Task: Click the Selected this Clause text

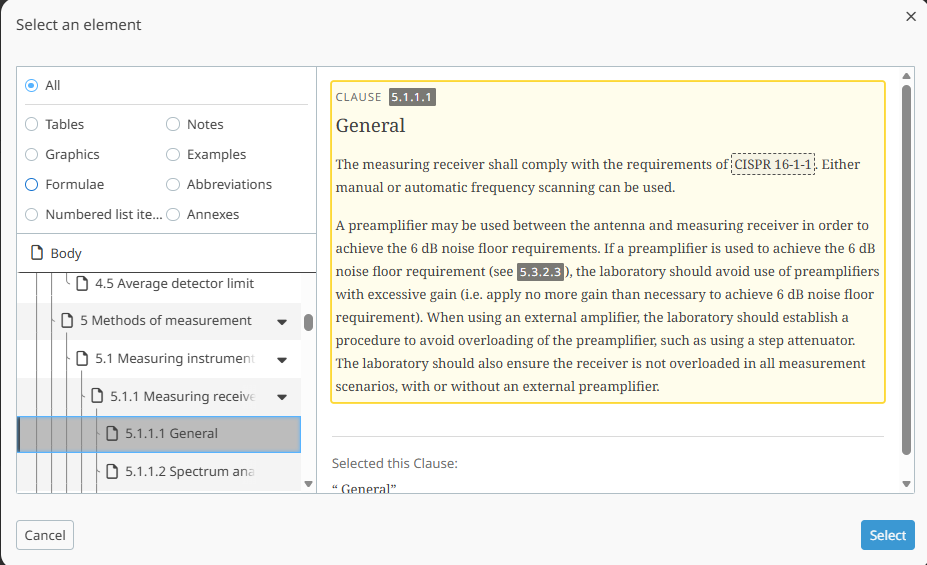Action: (395, 463)
